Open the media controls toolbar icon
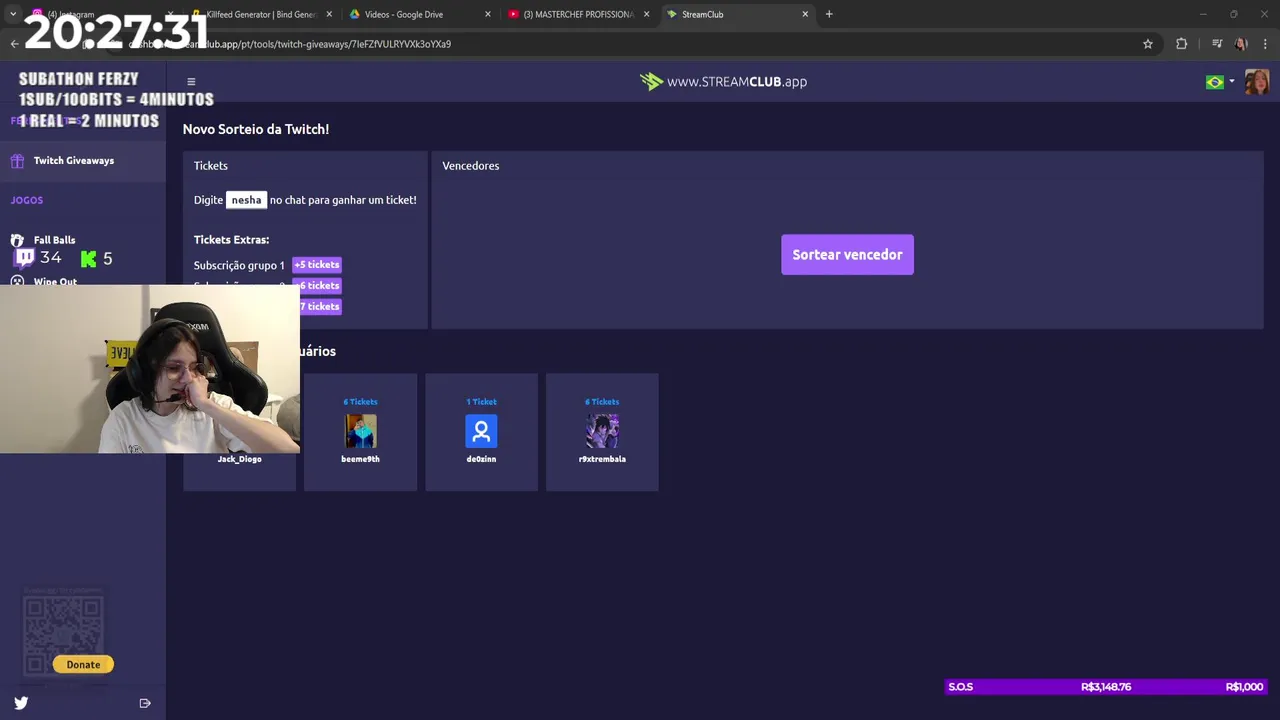Image resolution: width=1280 pixels, height=720 pixels. click(x=1217, y=44)
